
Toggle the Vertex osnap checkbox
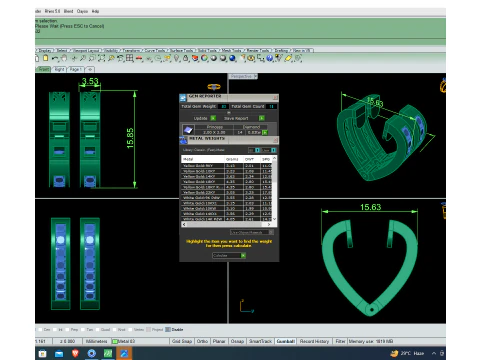tap(130, 330)
